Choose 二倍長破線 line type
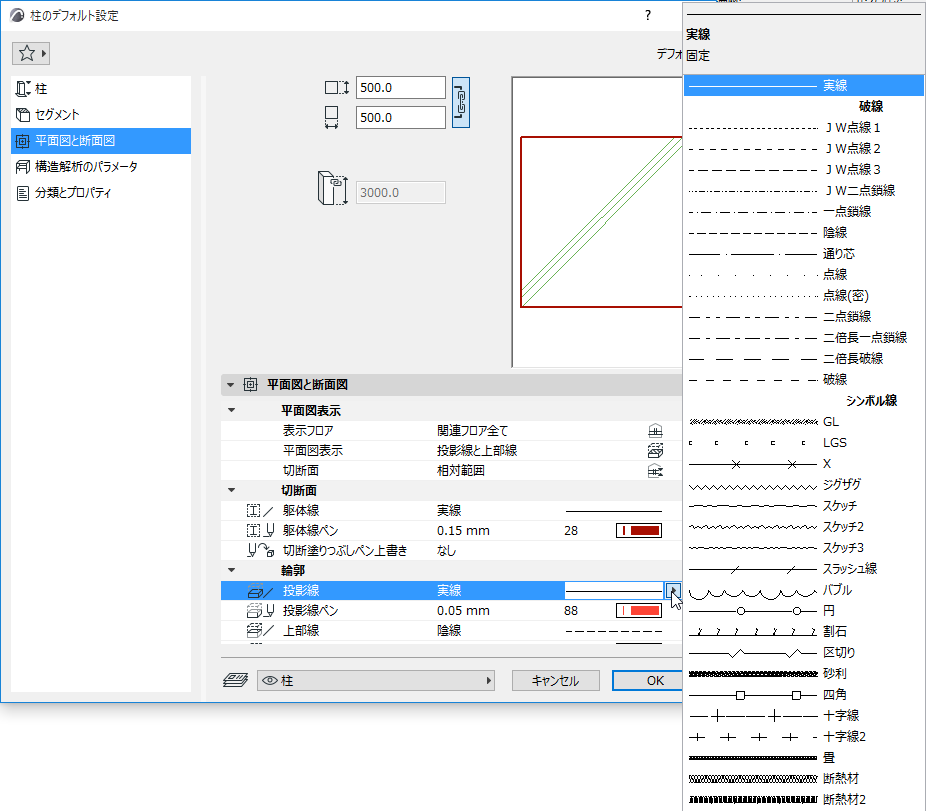 click(x=803, y=359)
